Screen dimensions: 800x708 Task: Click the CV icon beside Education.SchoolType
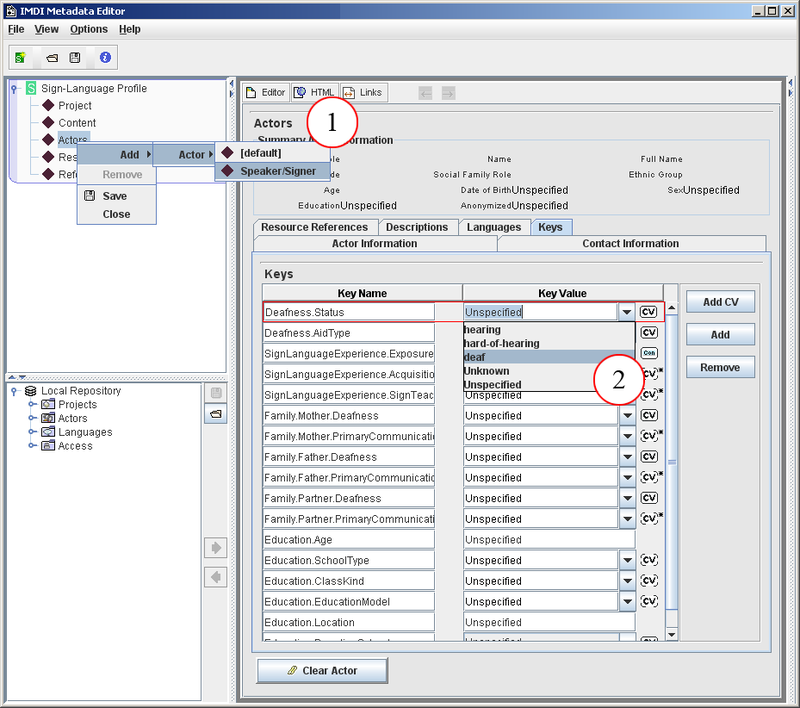coord(648,560)
